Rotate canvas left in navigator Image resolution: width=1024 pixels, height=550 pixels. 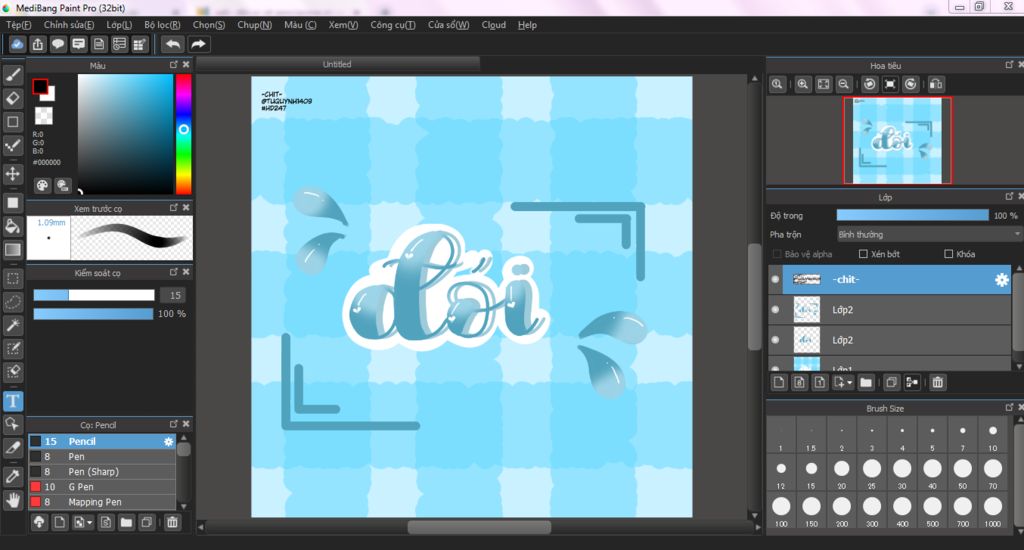[869, 84]
